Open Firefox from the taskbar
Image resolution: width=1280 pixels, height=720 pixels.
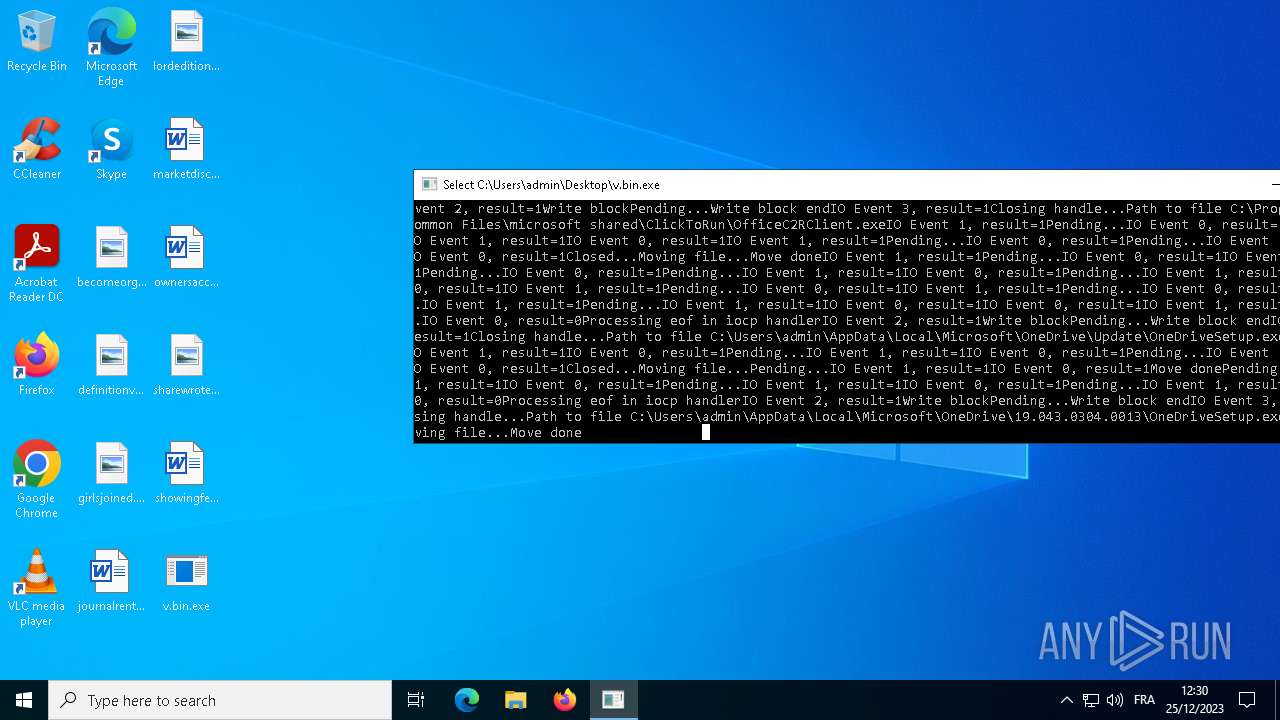pyautogui.click(x=565, y=700)
